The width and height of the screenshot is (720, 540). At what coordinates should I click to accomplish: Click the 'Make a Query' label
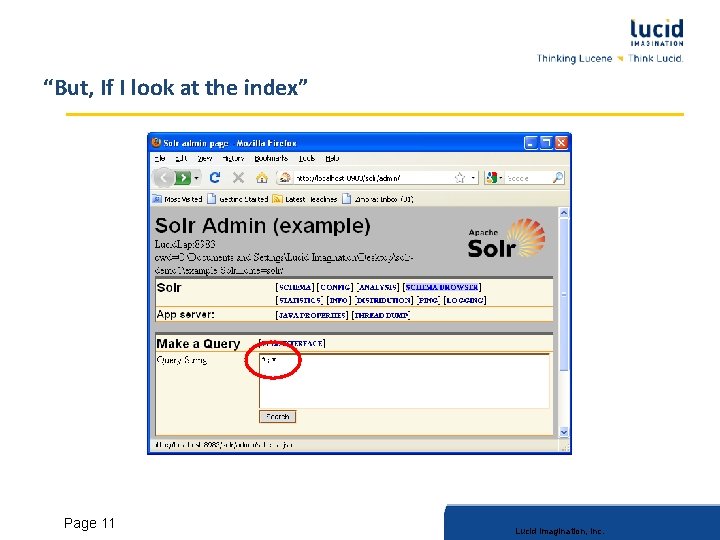(198, 343)
